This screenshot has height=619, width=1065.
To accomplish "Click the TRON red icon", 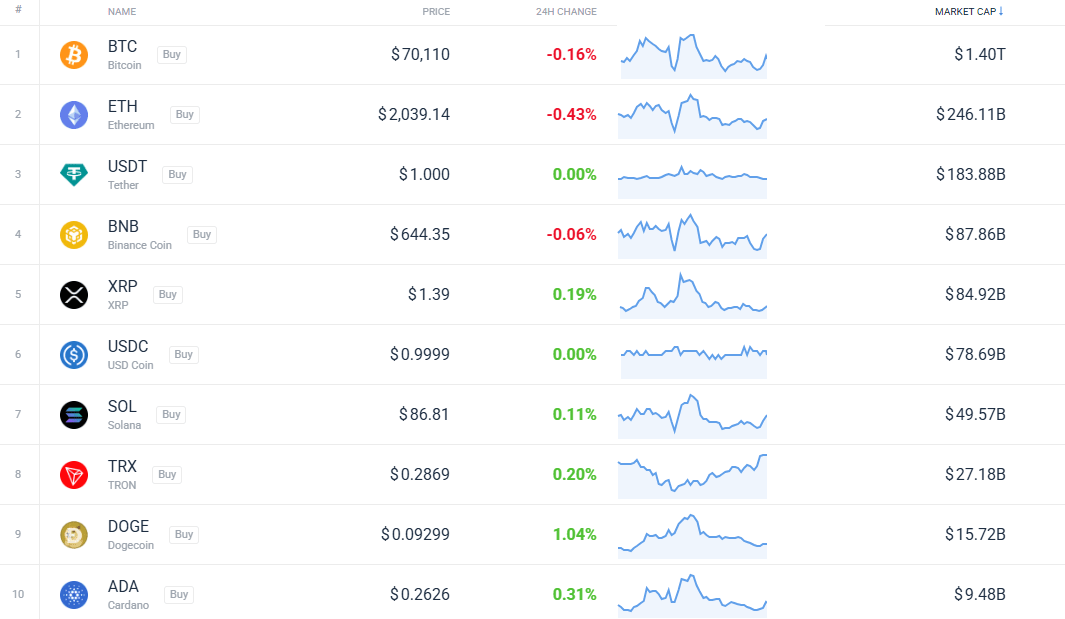I will (x=74, y=475).
